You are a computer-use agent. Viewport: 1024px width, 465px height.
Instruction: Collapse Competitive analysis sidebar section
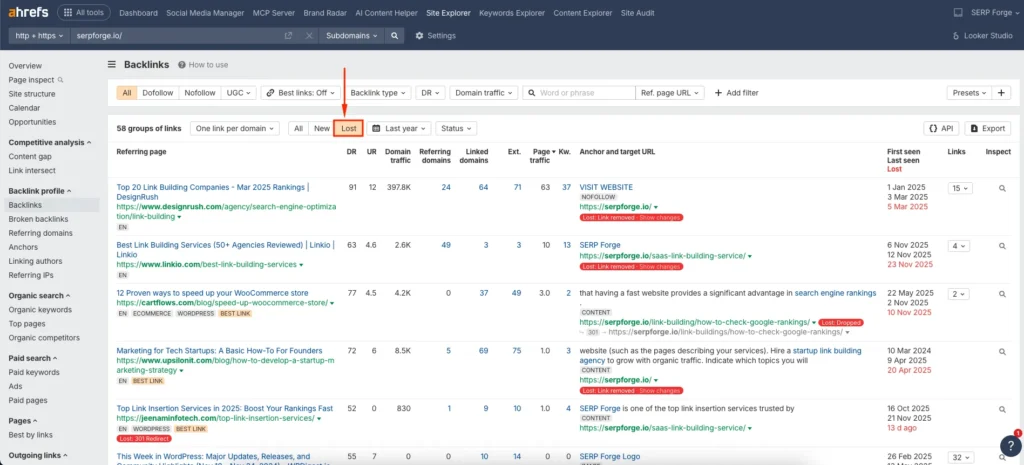pos(50,142)
